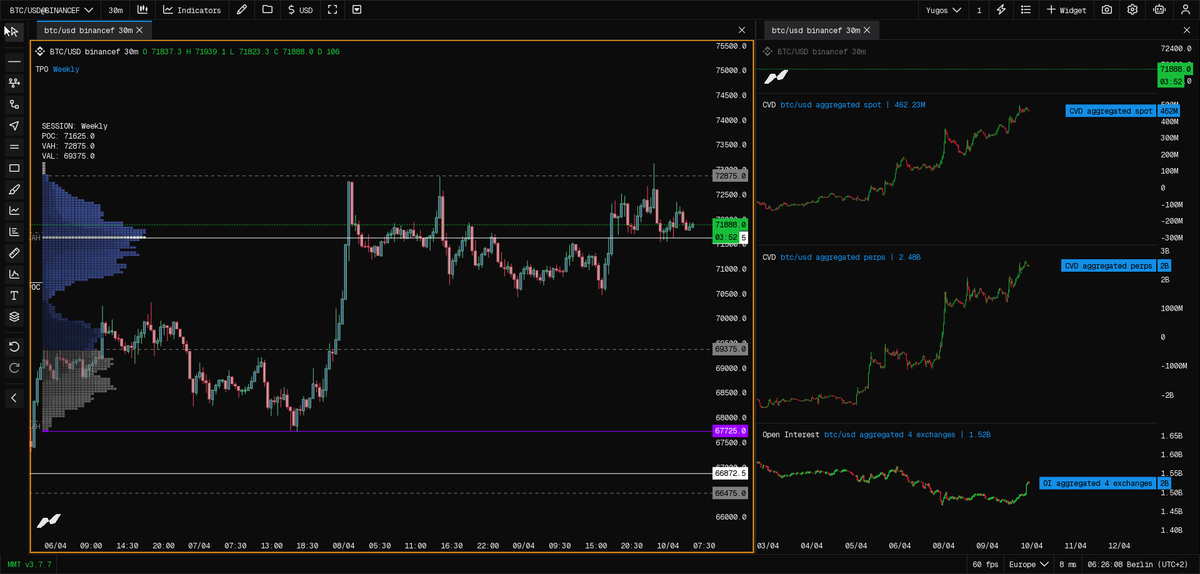Click the 'btc/usd aggregated spot' CVD link
The image size is (1200, 574).
[830, 105]
